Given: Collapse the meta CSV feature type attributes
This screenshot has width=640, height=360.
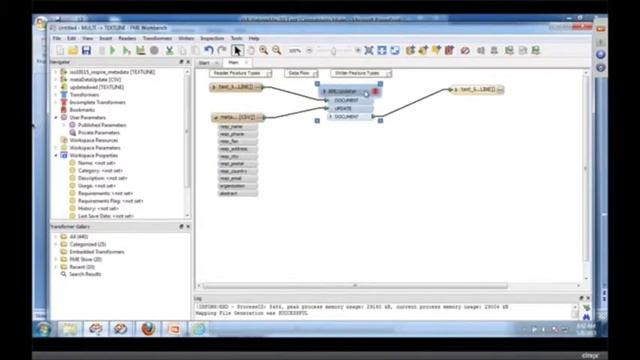Looking at the screenshot, I should [216, 118].
